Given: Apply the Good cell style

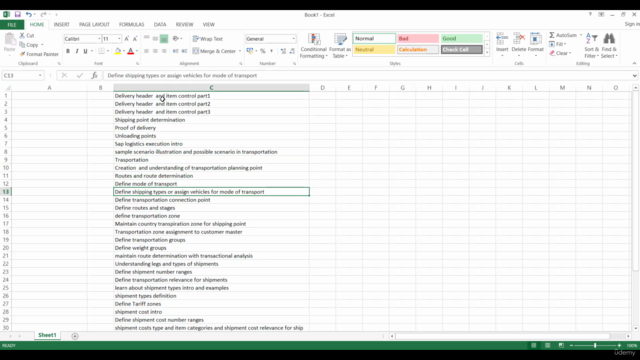Looking at the screenshot, I should click(462, 38).
